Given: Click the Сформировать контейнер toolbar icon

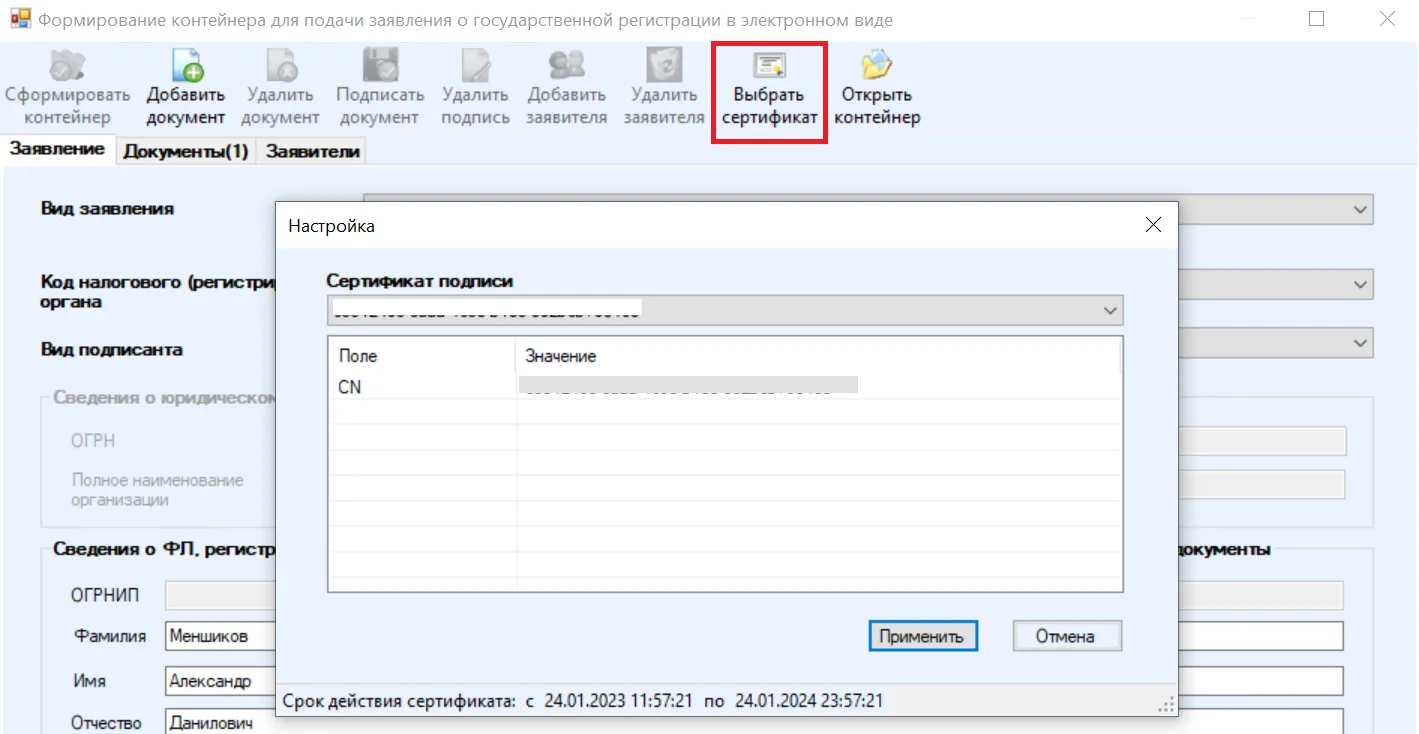Looking at the screenshot, I should pos(68,68).
